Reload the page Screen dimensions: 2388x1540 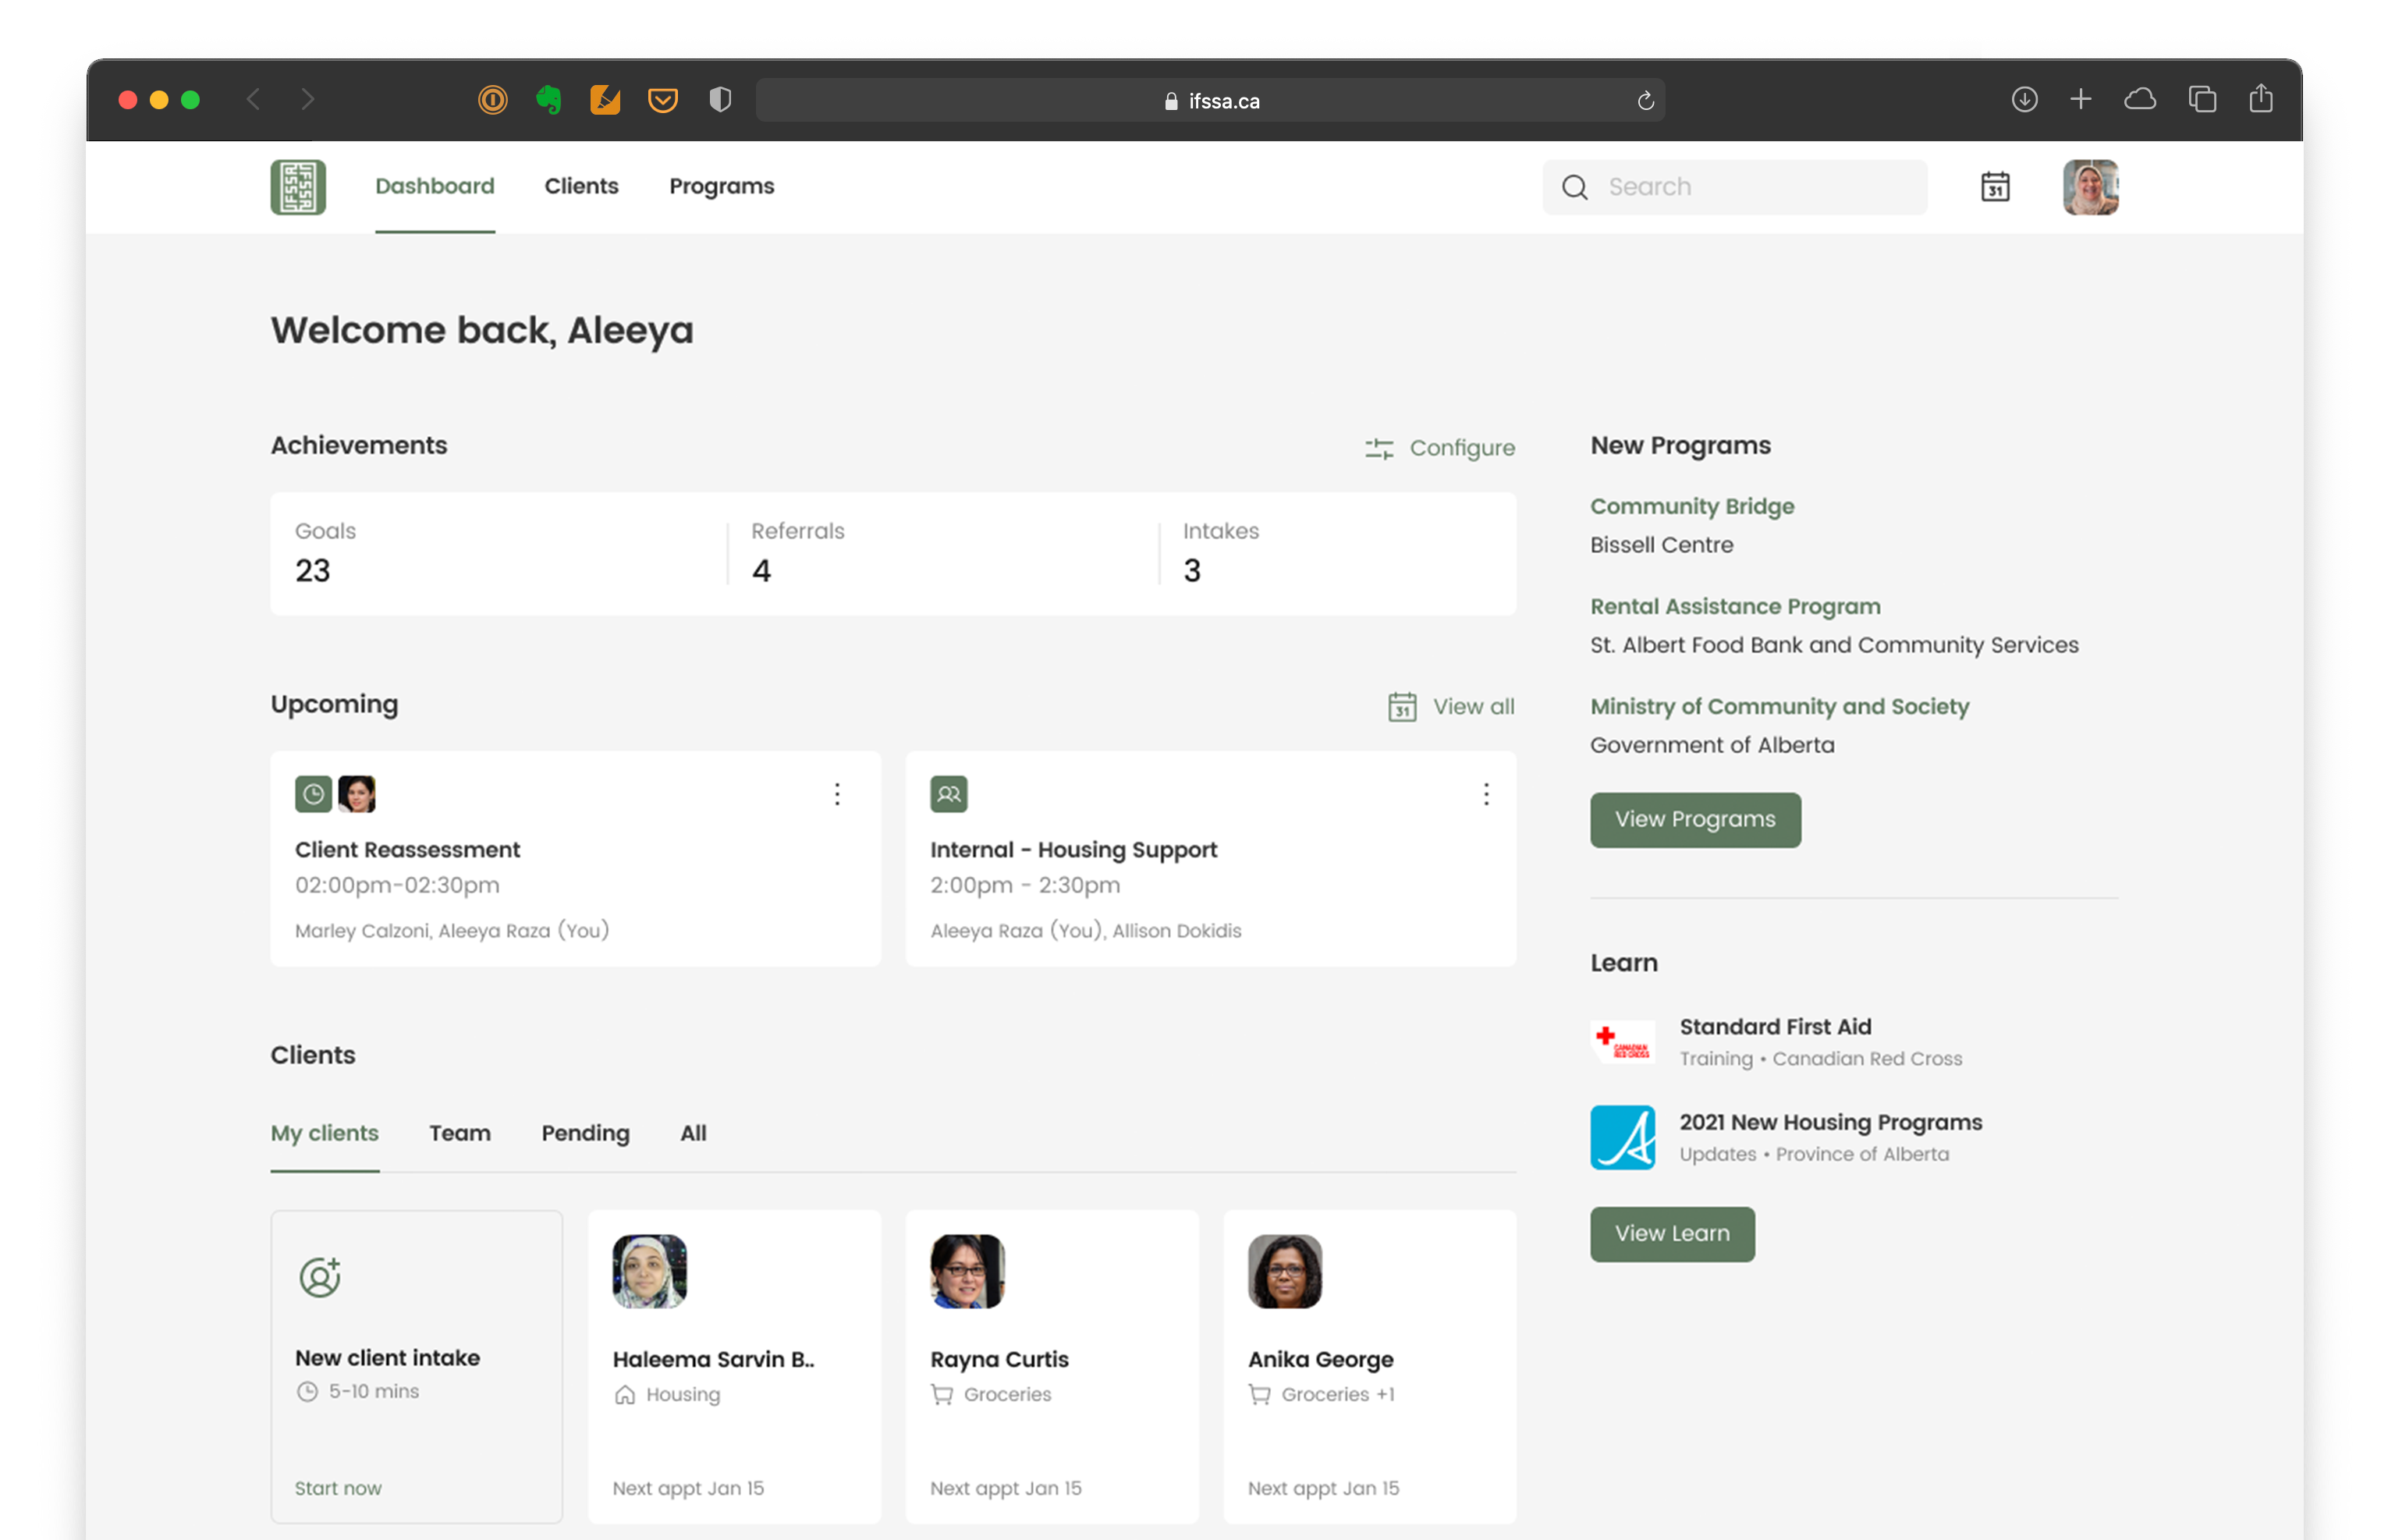(1645, 100)
